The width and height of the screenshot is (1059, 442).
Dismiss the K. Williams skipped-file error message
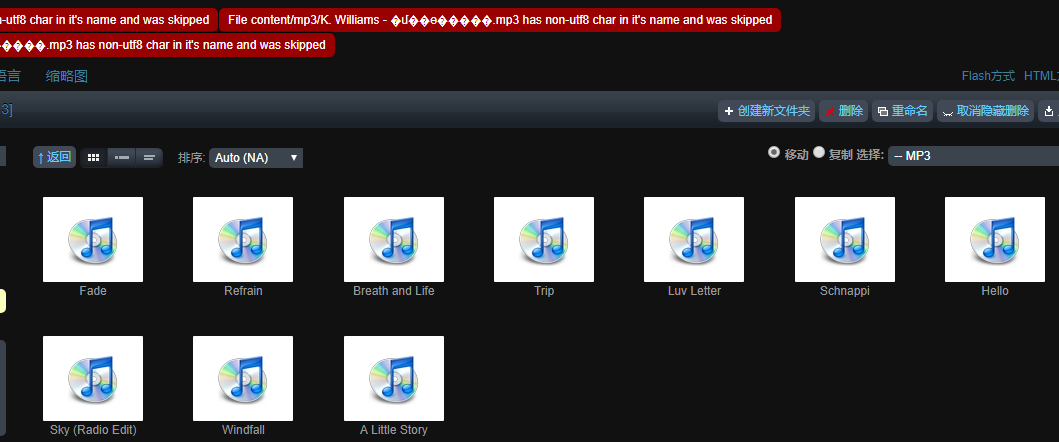point(500,20)
